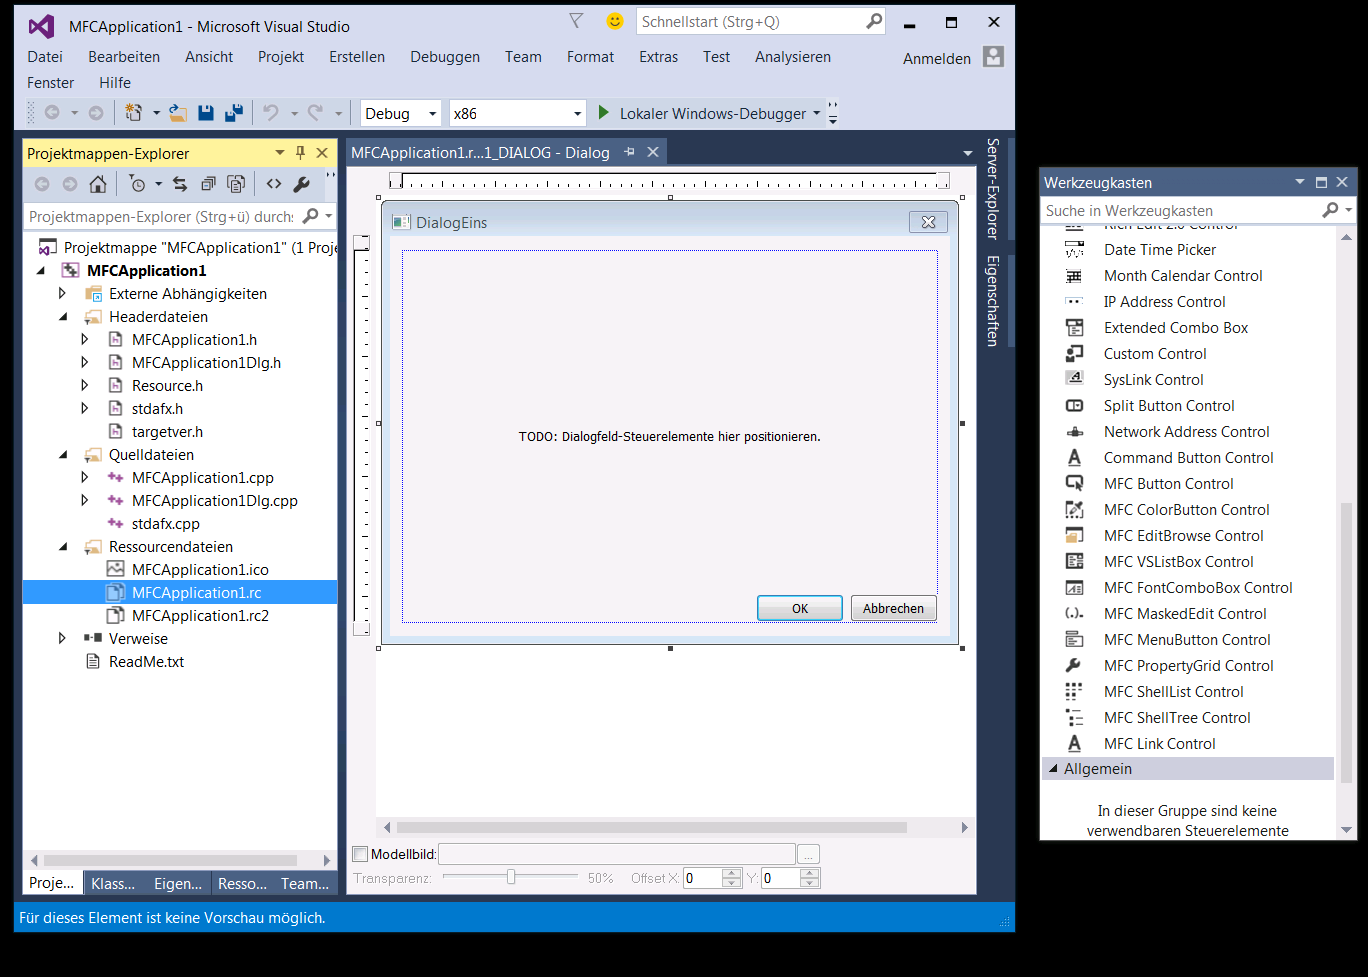Enable the Modellbild checkbox
The height and width of the screenshot is (977, 1368).
click(360, 854)
